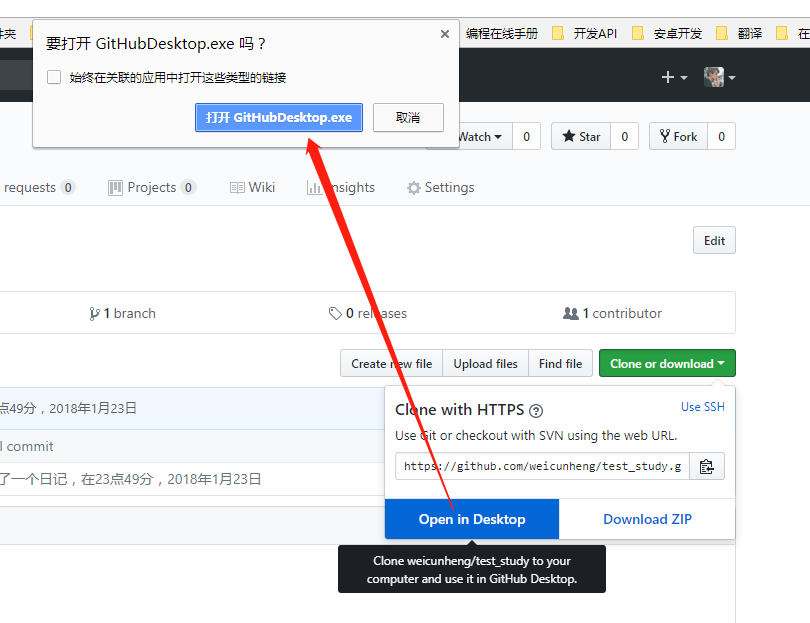The height and width of the screenshot is (623, 810).
Task: Switch to the Insights tab
Action: (x=340, y=188)
